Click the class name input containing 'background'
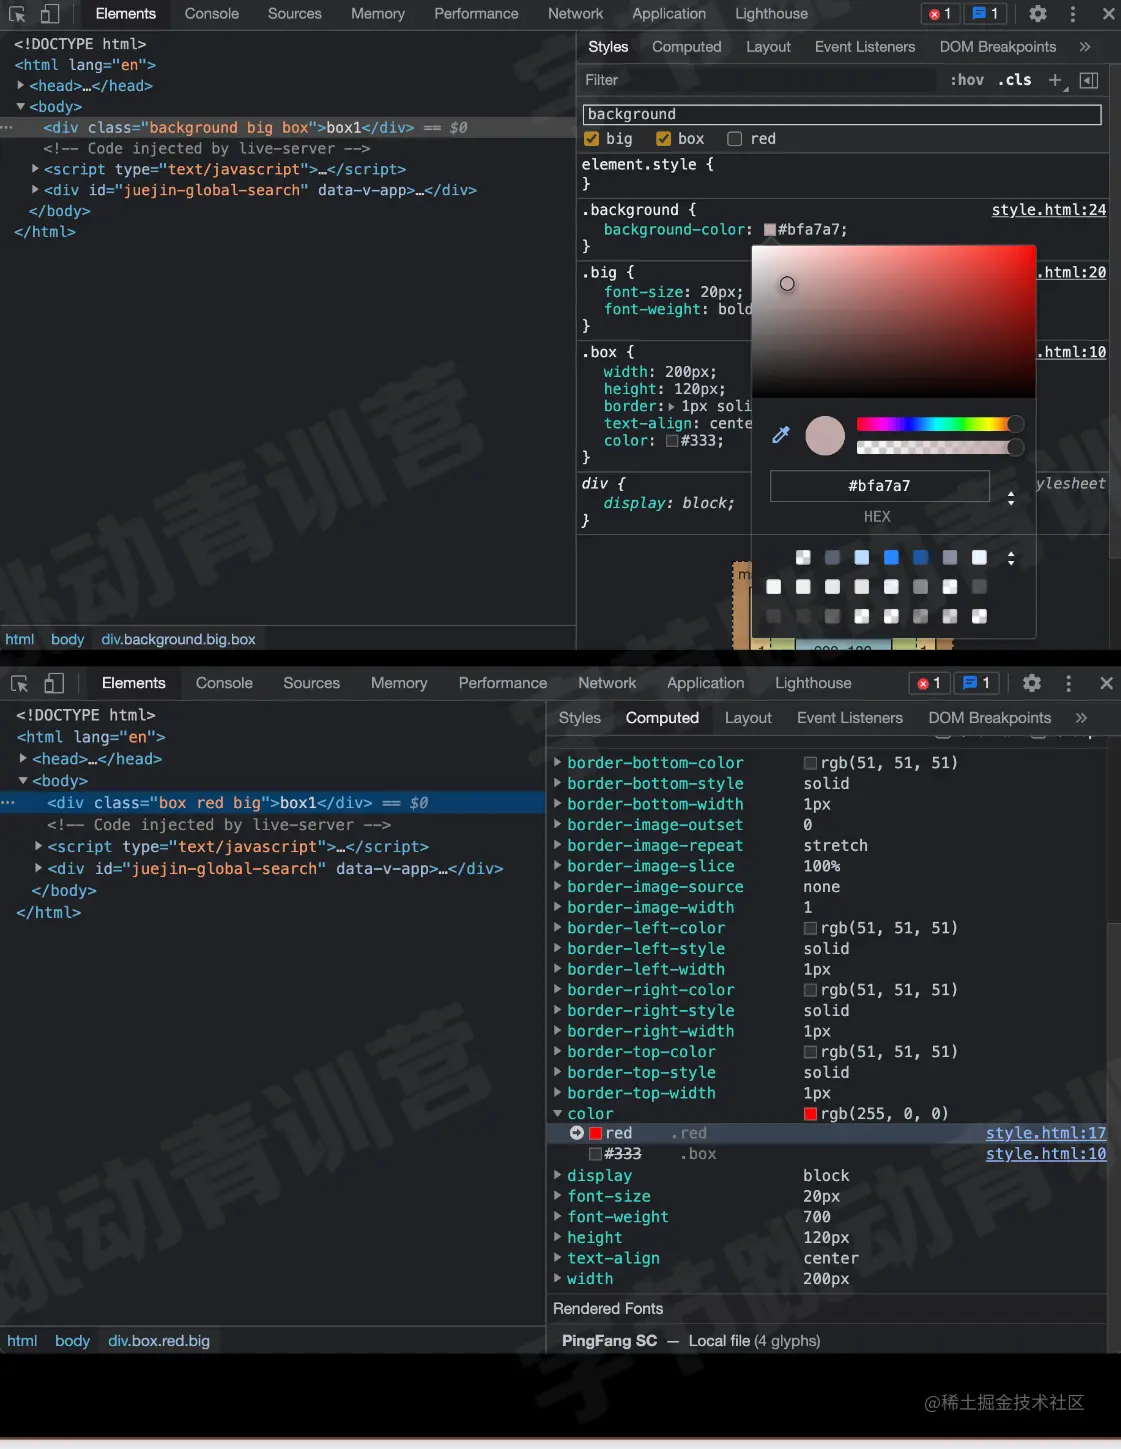 pyautogui.click(x=842, y=115)
